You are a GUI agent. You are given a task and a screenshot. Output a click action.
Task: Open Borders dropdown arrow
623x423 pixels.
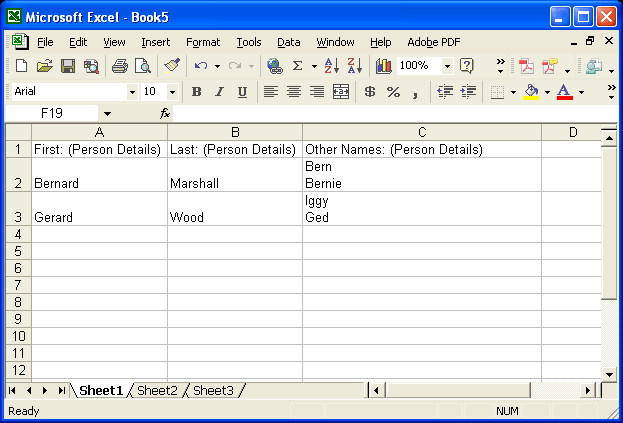[x=513, y=92]
